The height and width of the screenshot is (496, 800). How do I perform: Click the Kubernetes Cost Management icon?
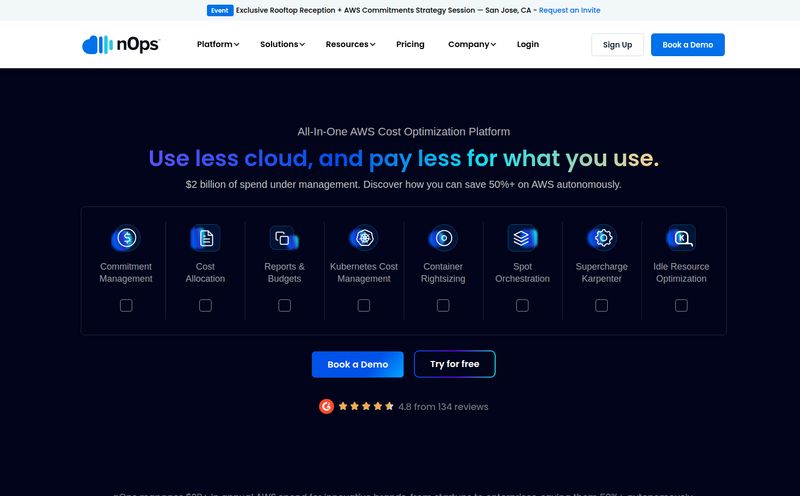(x=364, y=238)
